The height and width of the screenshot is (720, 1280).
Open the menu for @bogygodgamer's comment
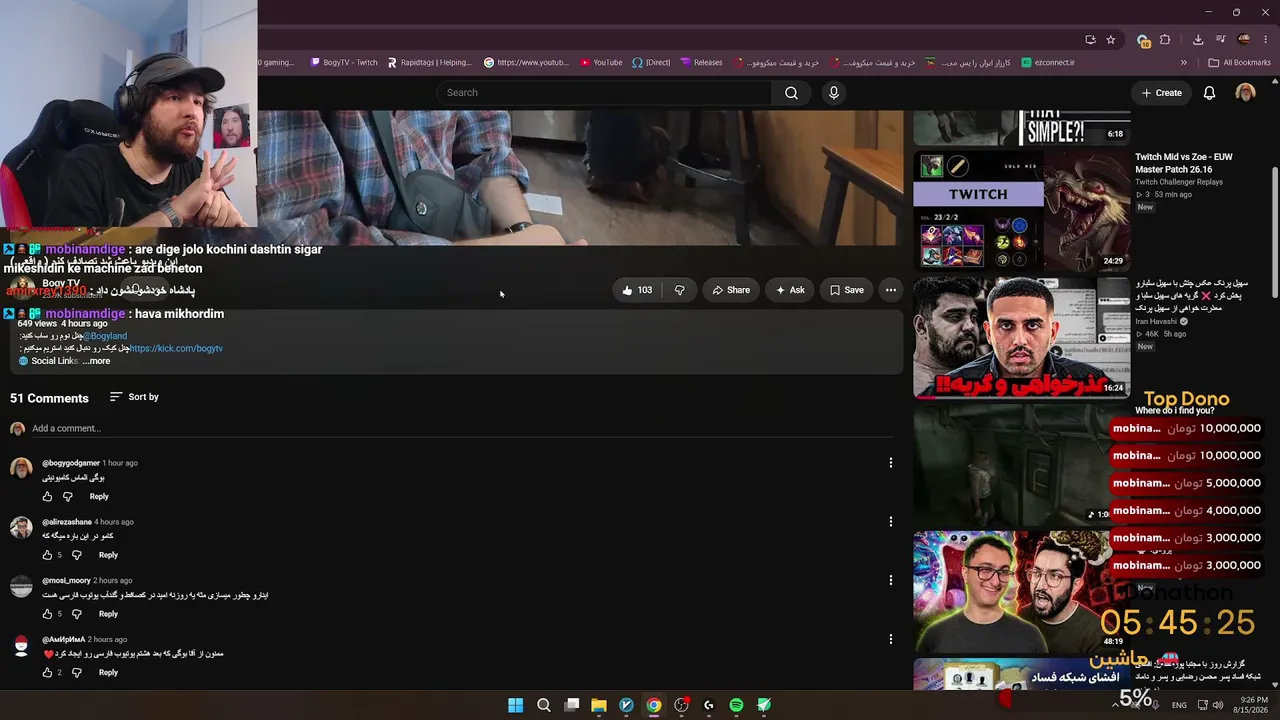[890, 463]
